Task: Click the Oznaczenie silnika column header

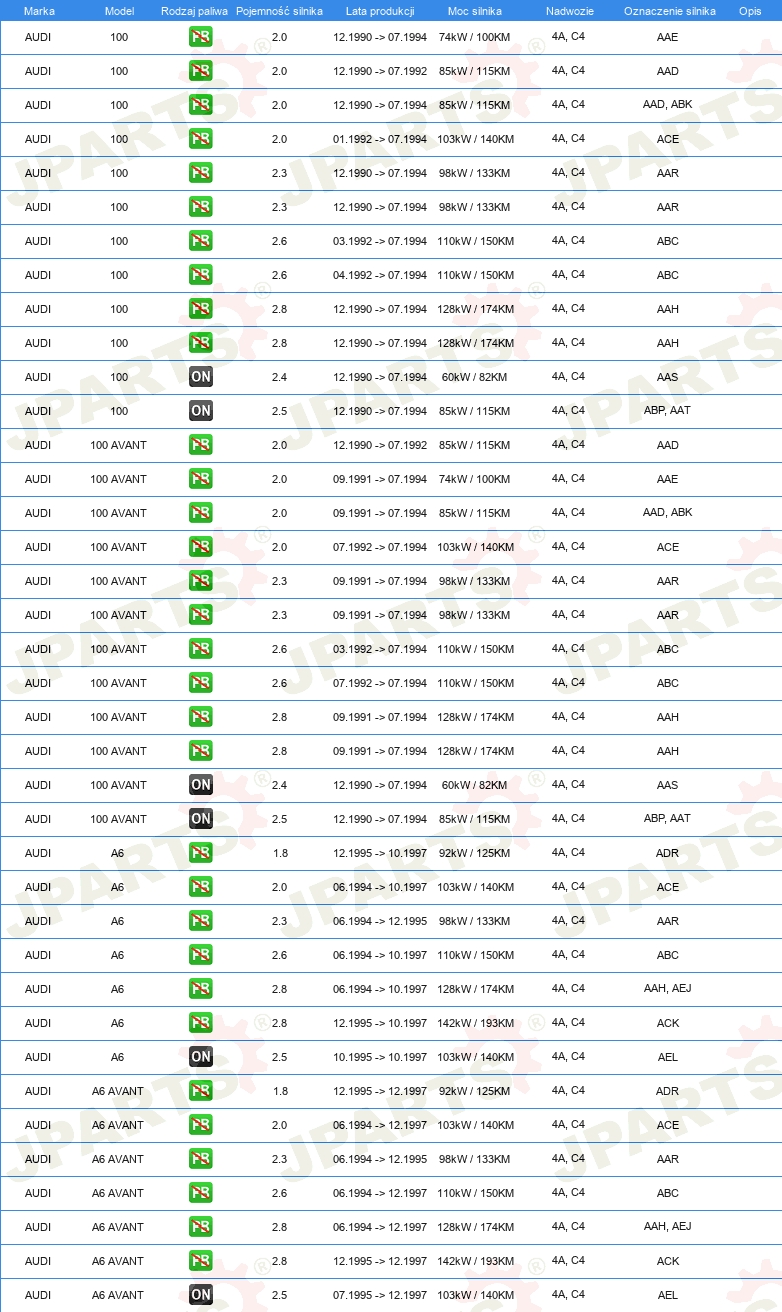Action: pyautogui.click(x=669, y=11)
